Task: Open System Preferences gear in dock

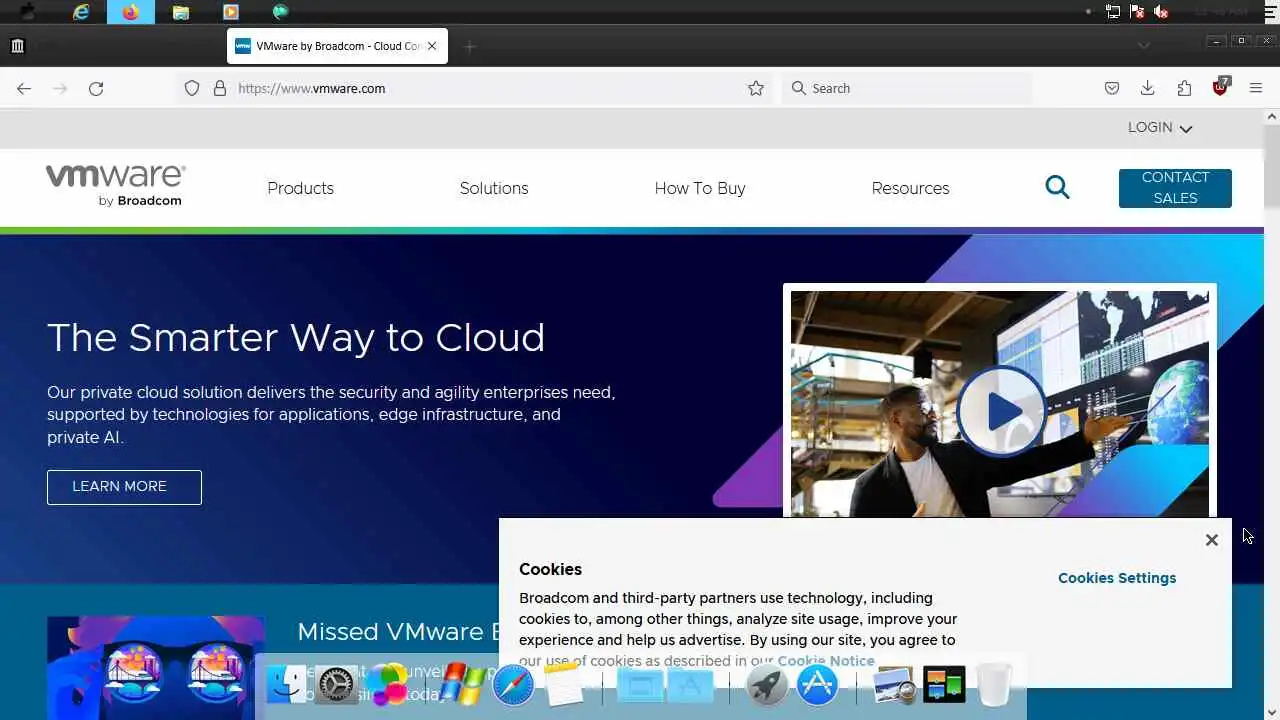Action: pyautogui.click(x=336, y=685)
